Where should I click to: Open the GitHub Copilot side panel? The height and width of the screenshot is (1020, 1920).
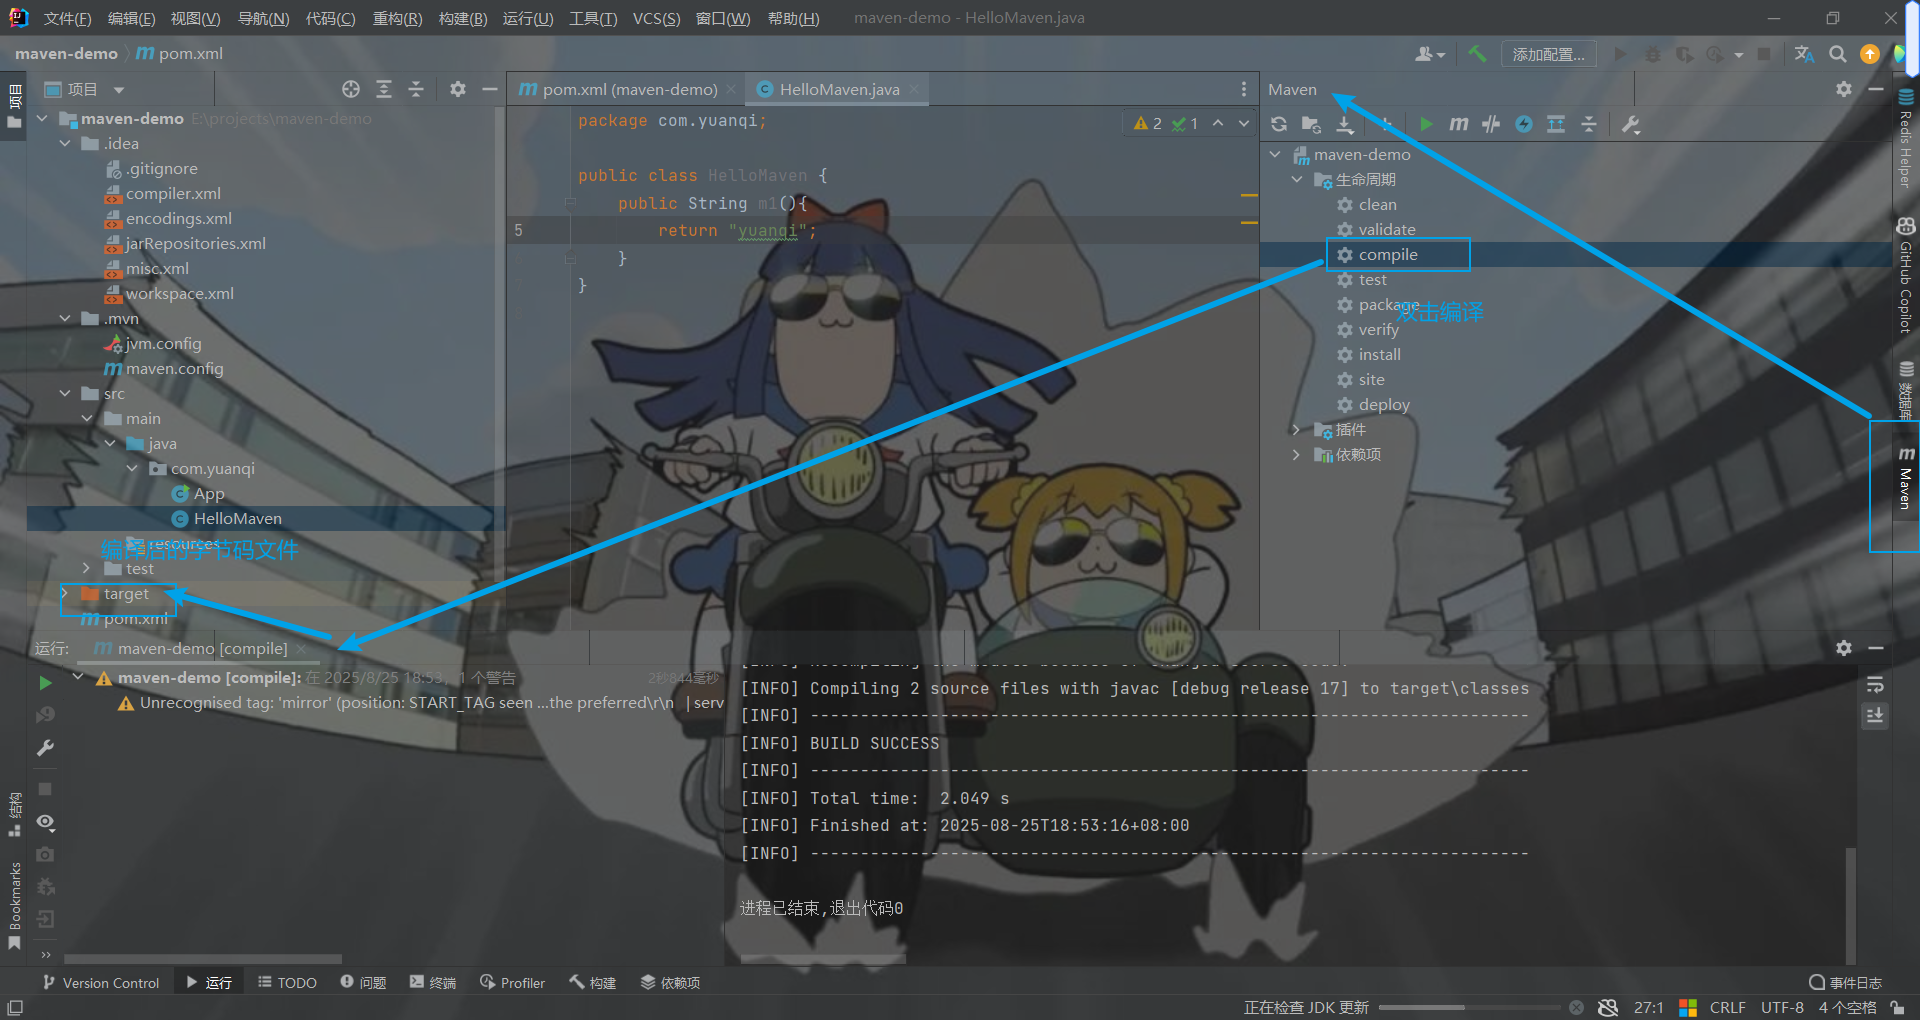(x=1905, y=275)
